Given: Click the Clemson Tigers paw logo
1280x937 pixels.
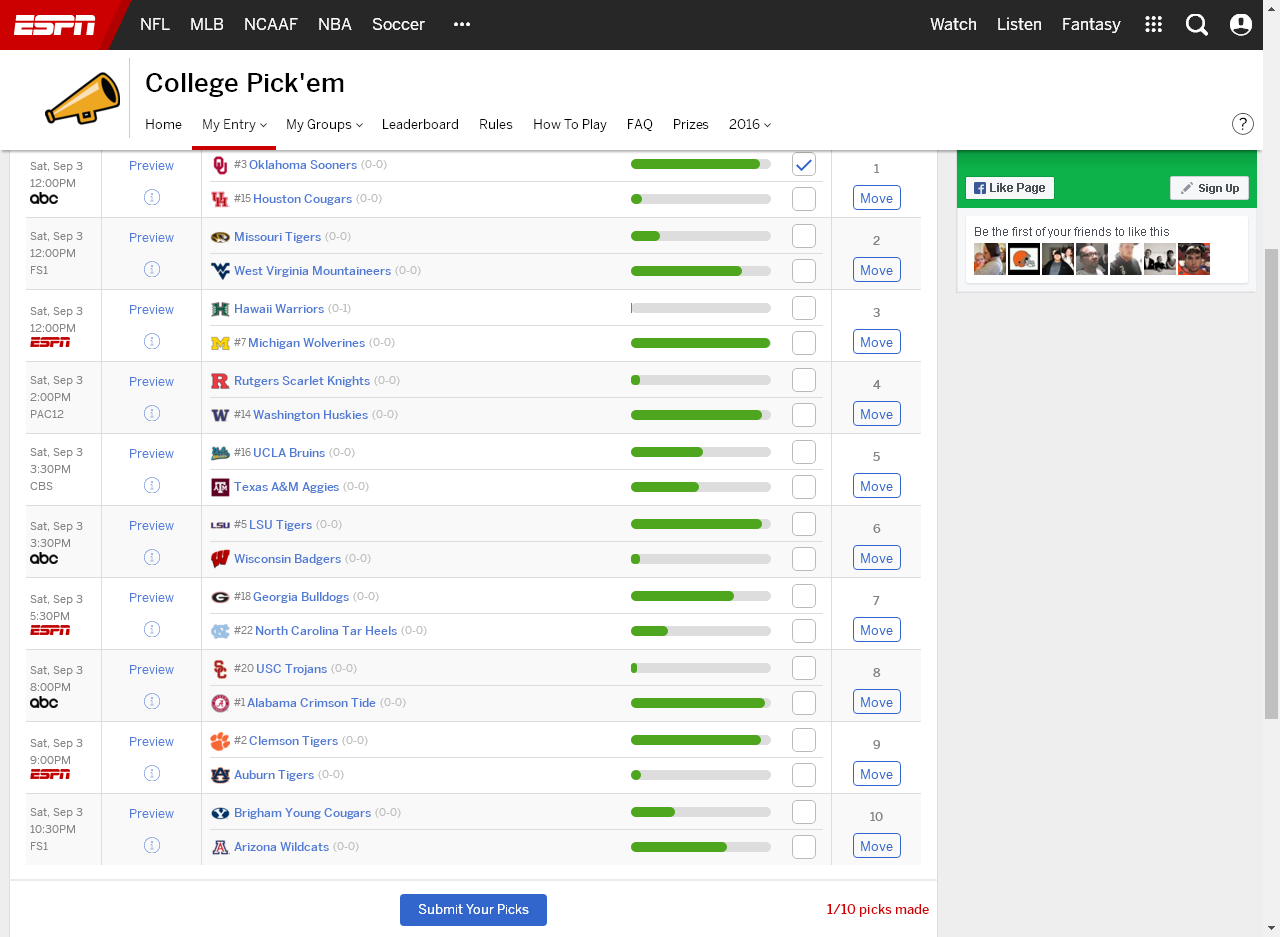Looking at the screenshot, I should pos(220,741).
